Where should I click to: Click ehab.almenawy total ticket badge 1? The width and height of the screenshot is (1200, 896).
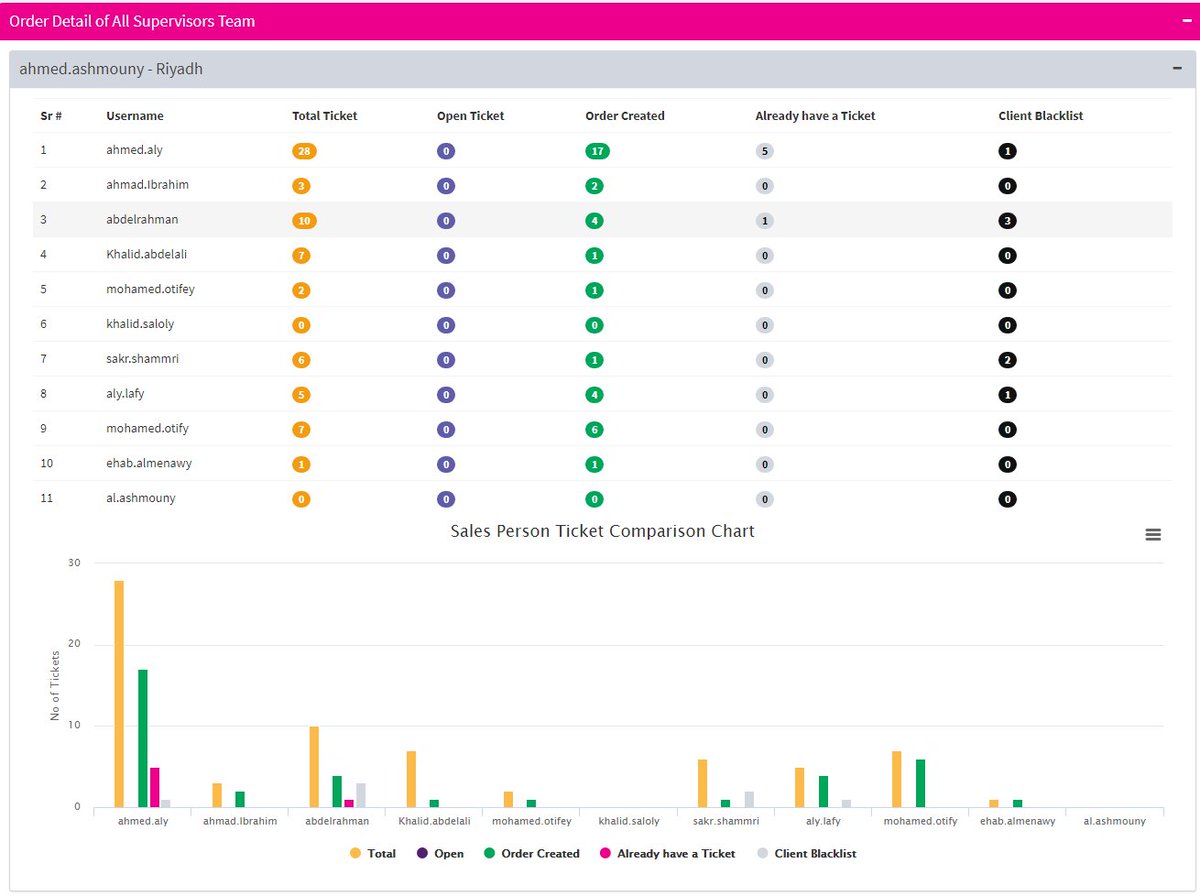[301, 465]
